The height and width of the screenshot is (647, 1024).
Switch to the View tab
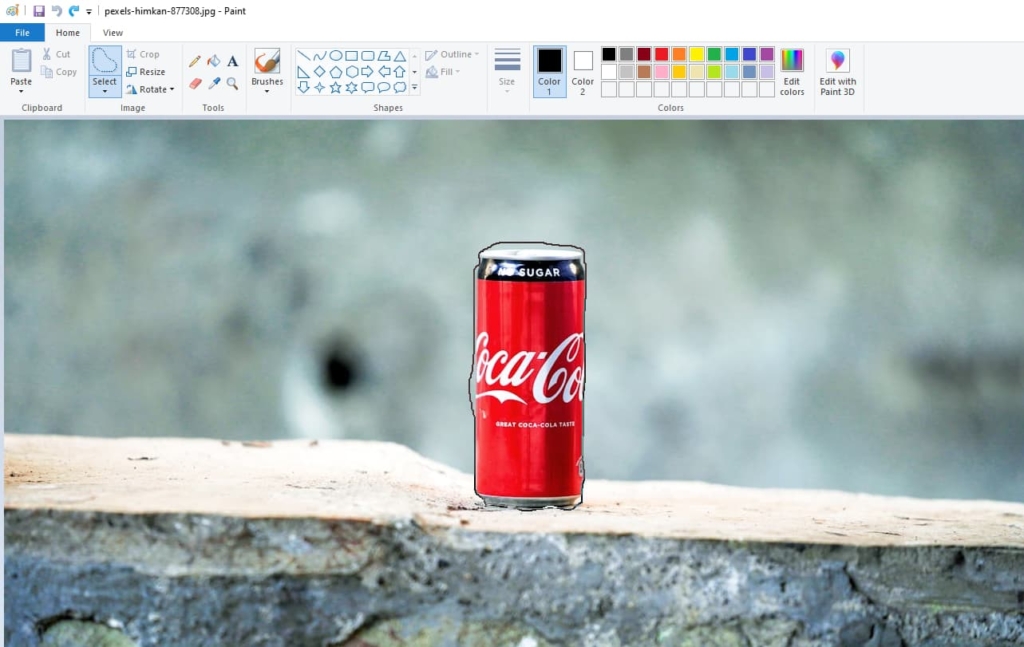[x=112, y=31]
